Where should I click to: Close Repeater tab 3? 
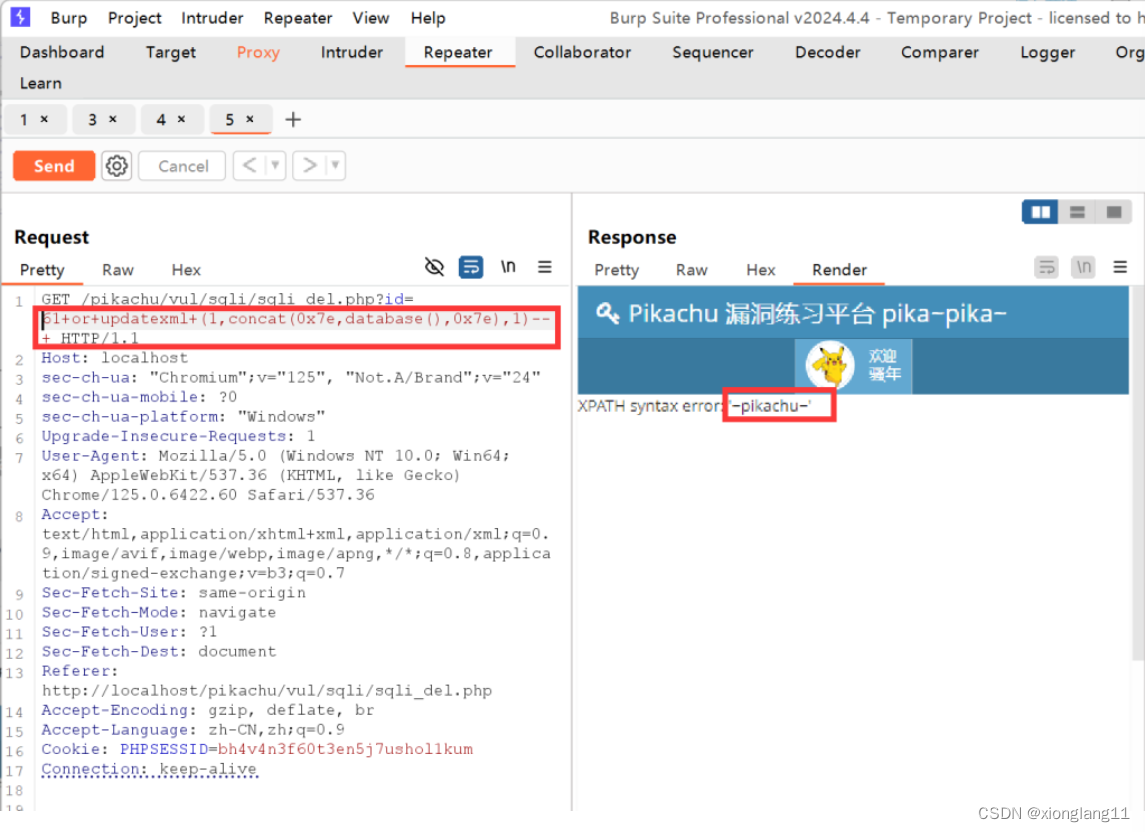coord(112,119)
